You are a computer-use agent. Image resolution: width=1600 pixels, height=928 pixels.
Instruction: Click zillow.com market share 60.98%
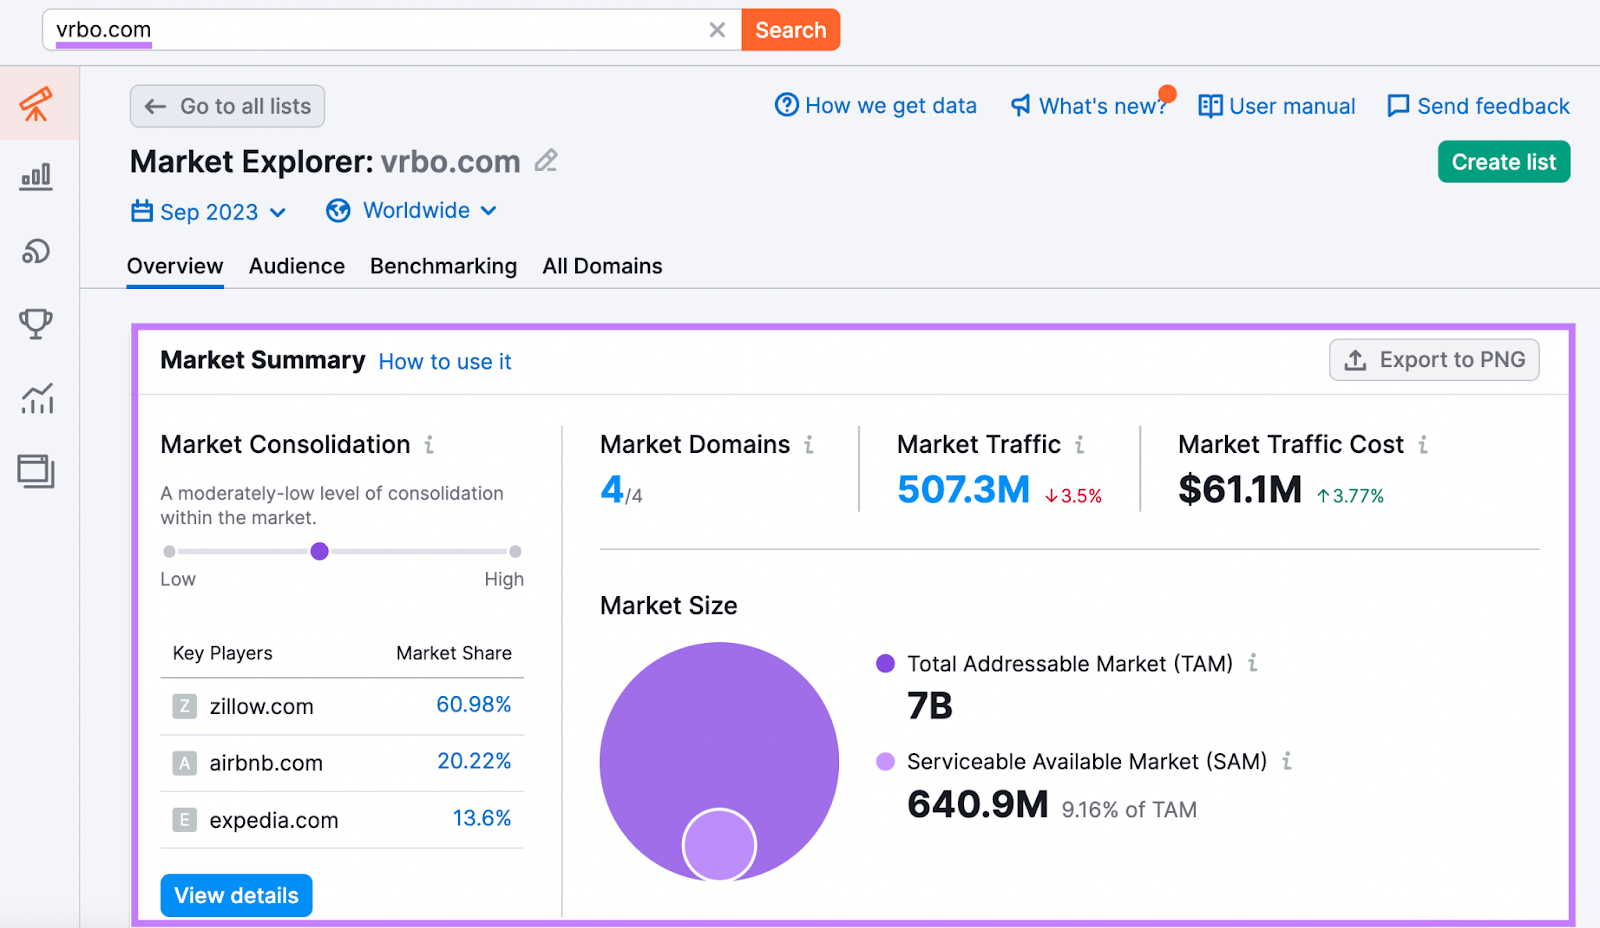[x=474, y=705]
